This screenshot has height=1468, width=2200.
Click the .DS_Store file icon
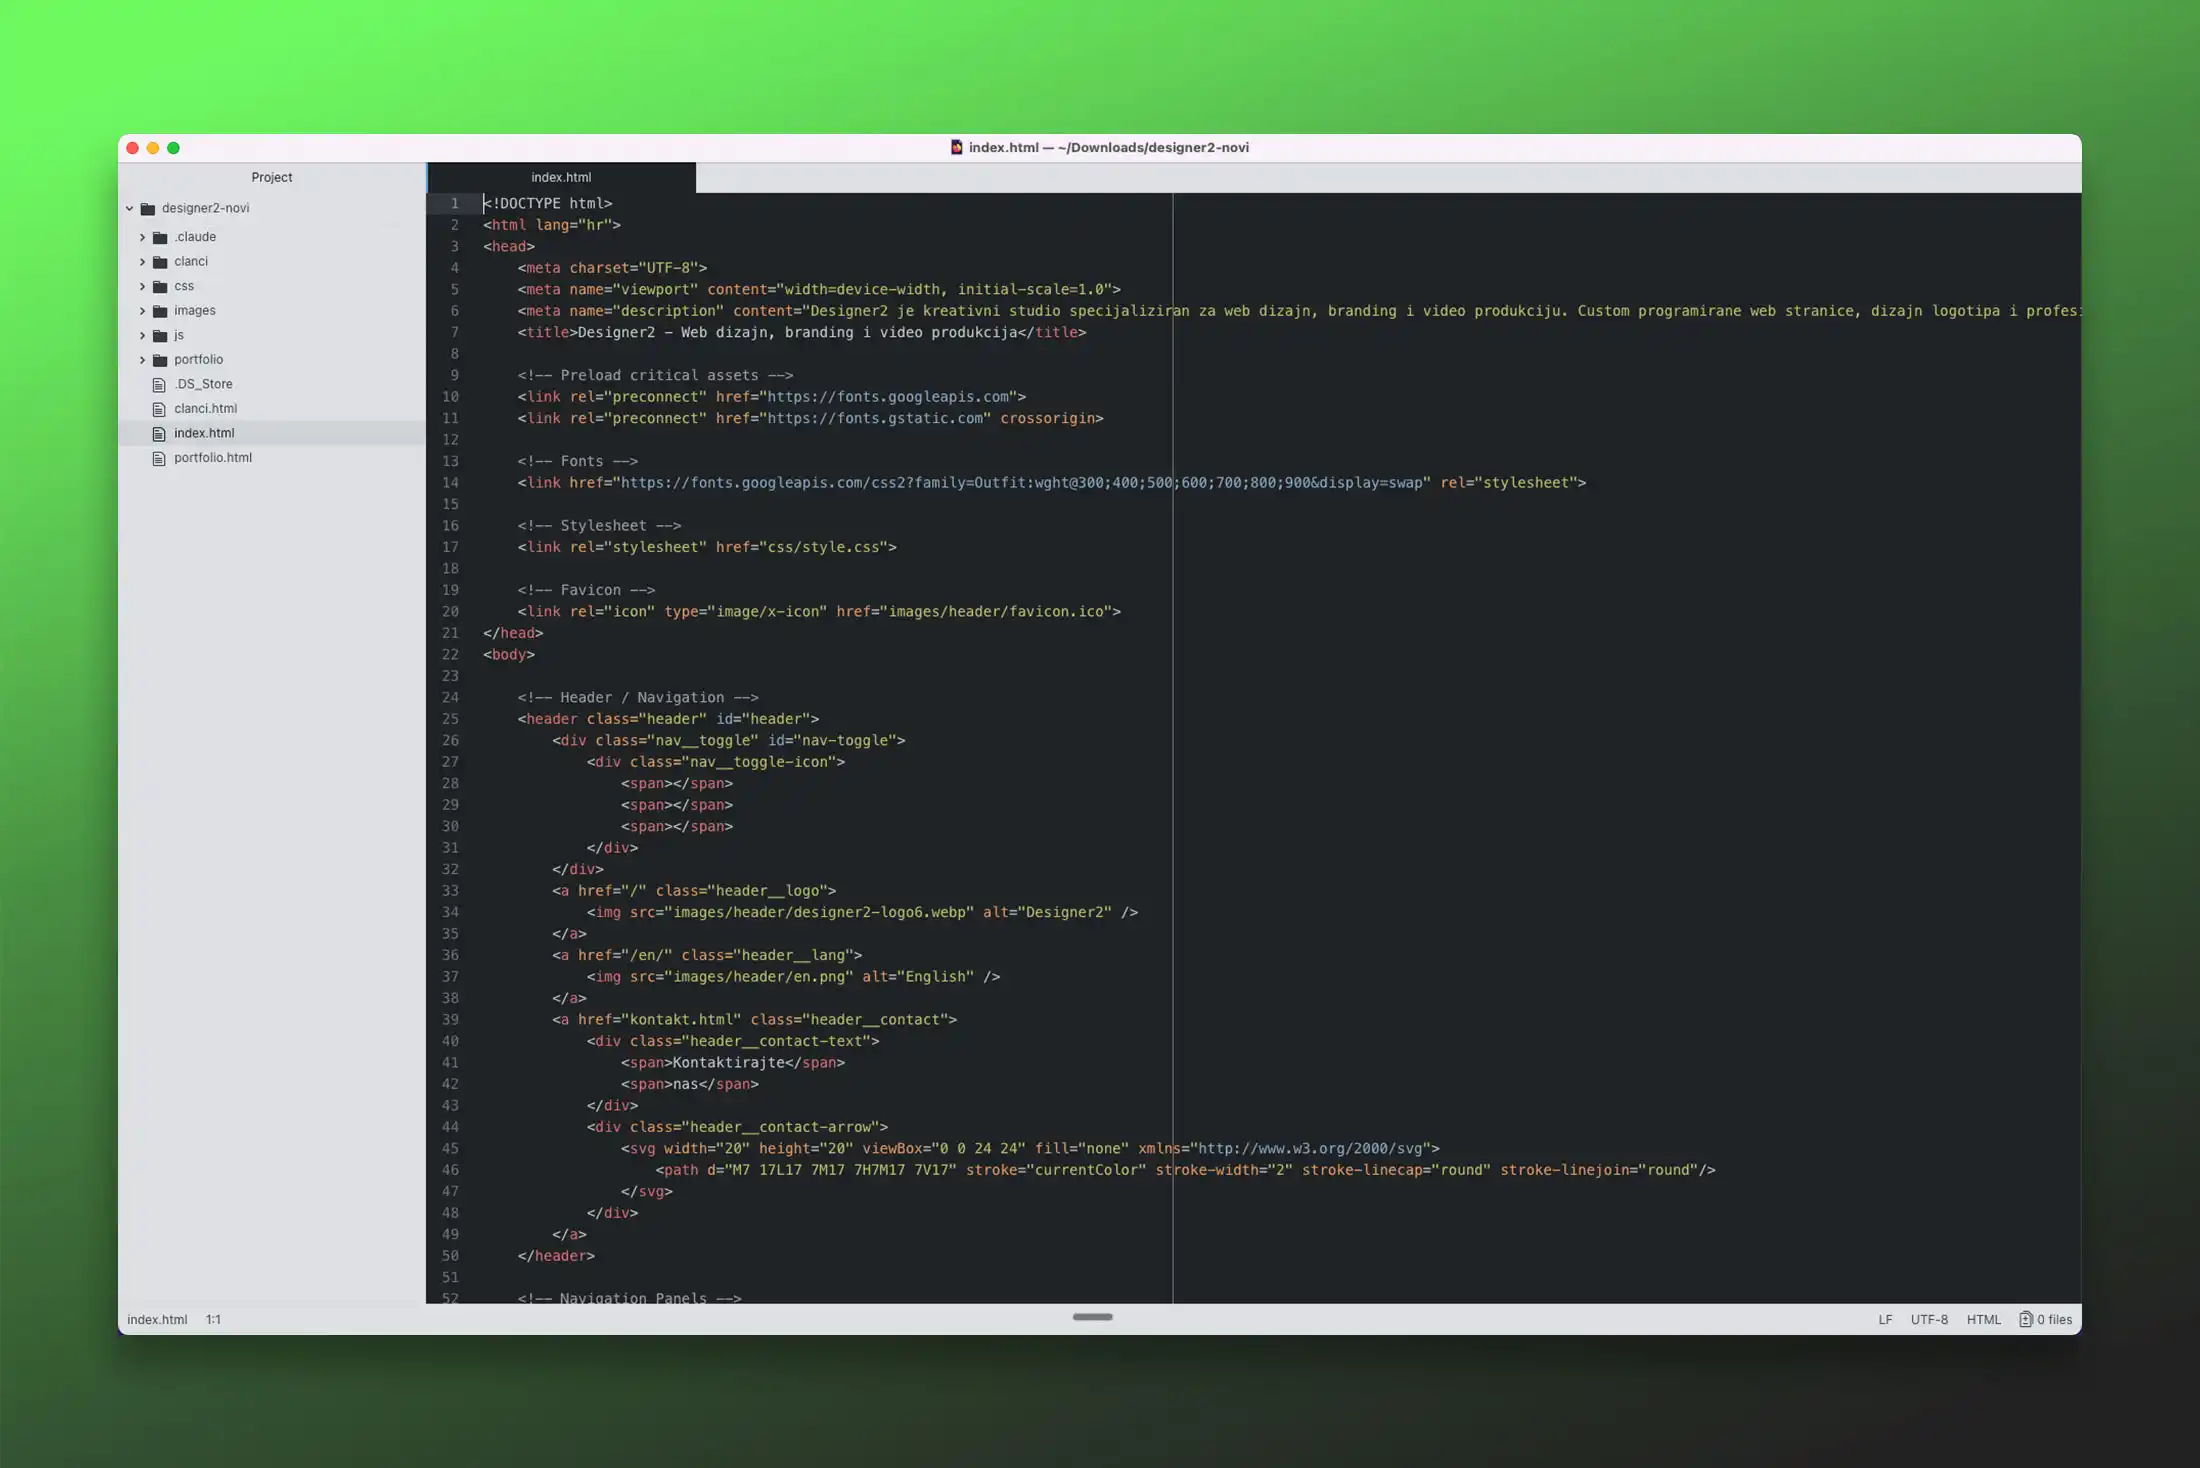click(159, 385)
